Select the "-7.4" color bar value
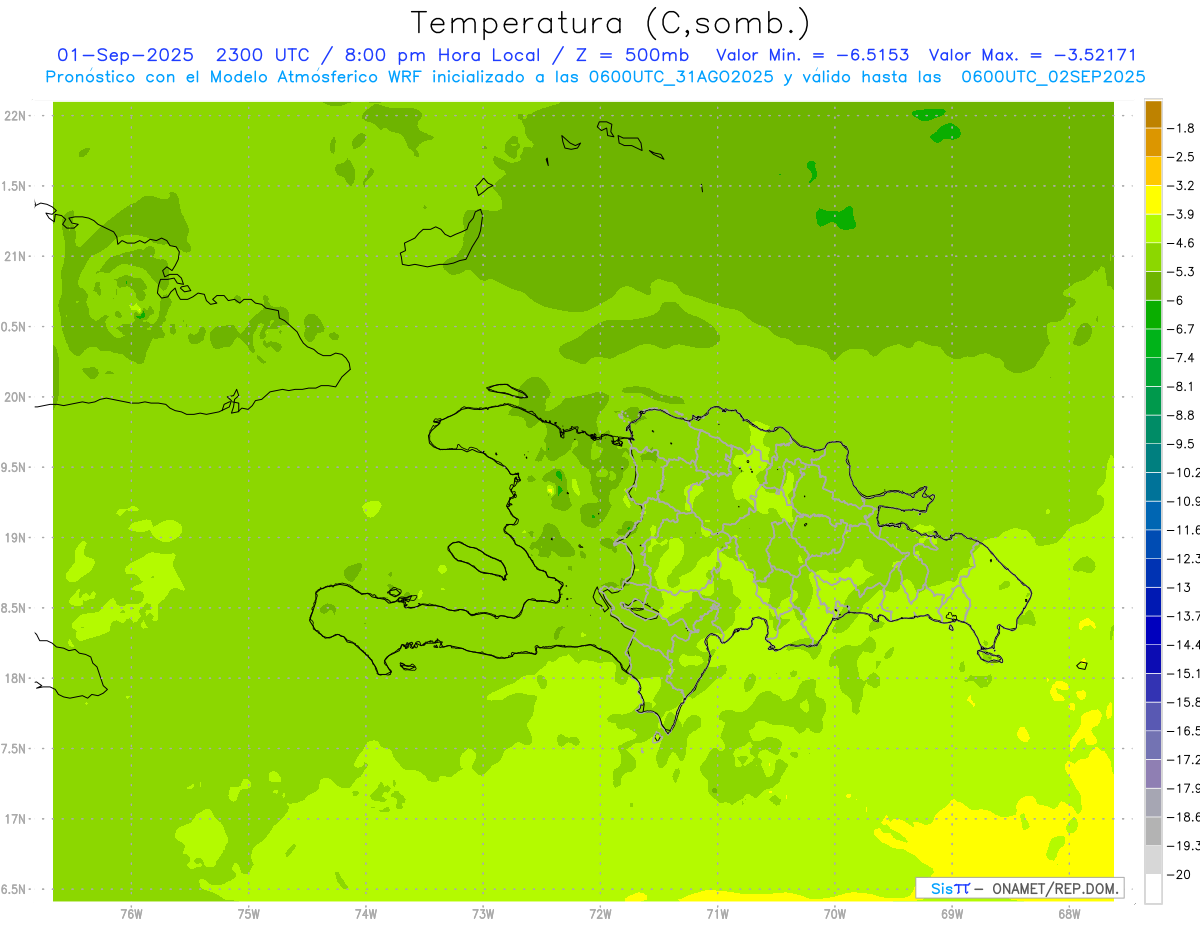The image size is (1200, 927). pyautogui.click(x=1183, y=357)
